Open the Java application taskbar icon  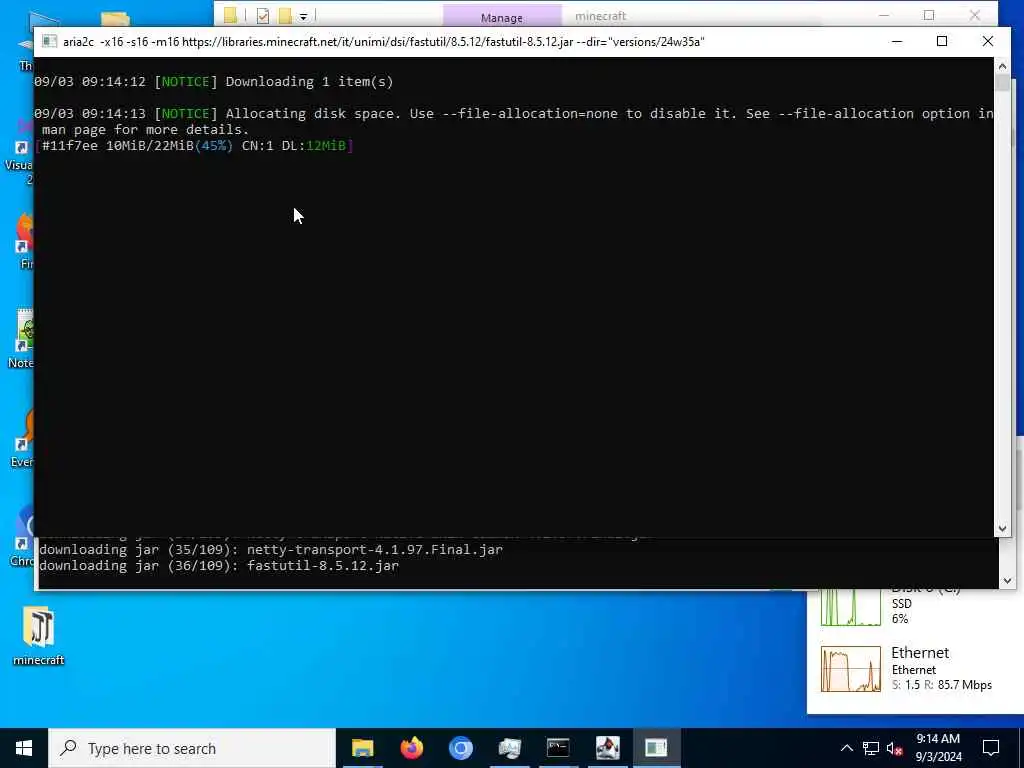pos(607,748)
